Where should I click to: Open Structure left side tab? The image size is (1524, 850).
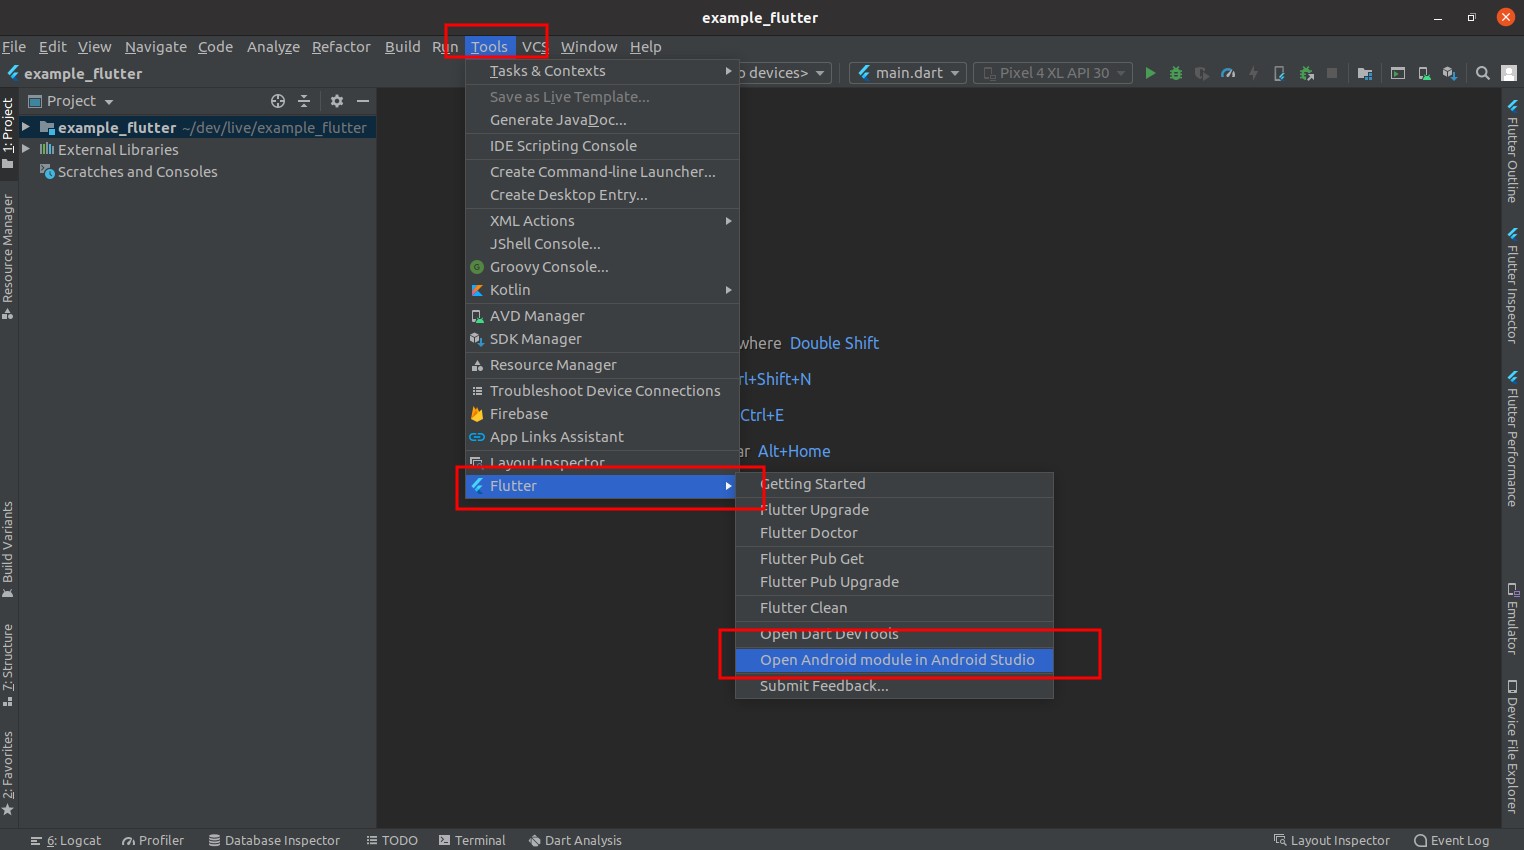tap(8, 665)
